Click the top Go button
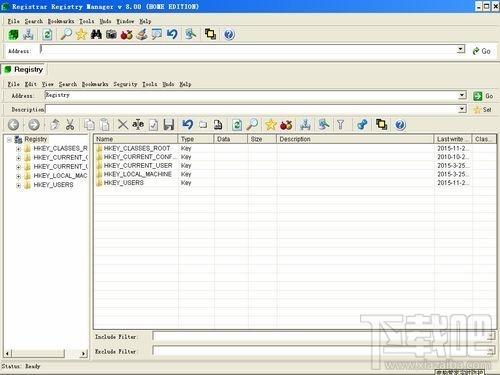The width and height of the screenshot is (500, 375). click(482, 51)
